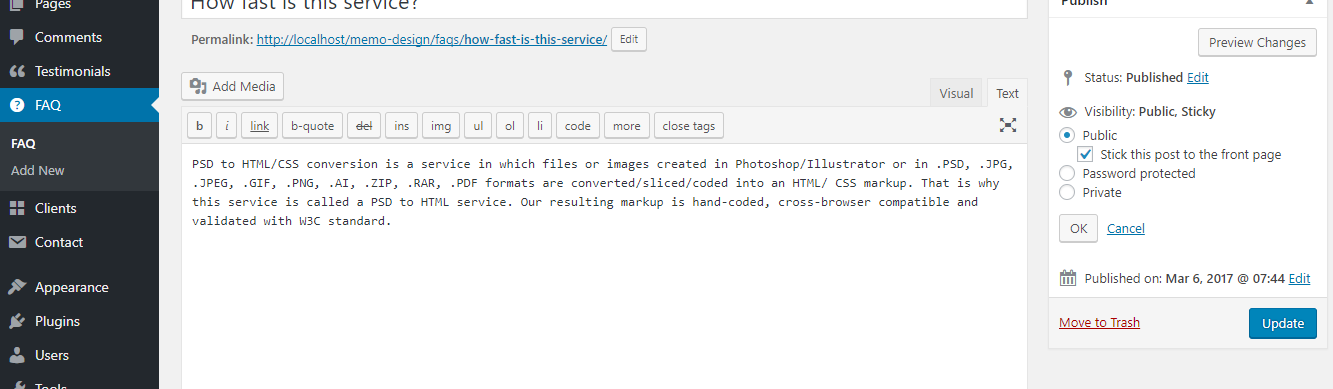
Task: Open the Comments sidebar icon
Action: (x=17, y=38)
